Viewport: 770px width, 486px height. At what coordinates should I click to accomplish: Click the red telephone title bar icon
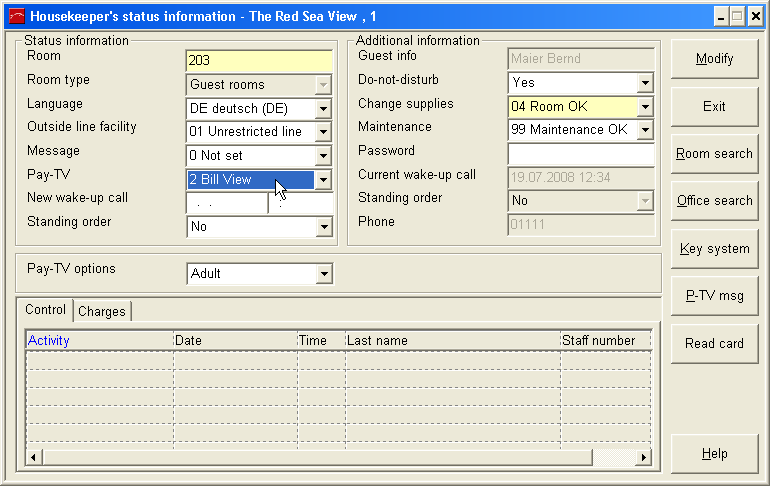pos(16,16)
